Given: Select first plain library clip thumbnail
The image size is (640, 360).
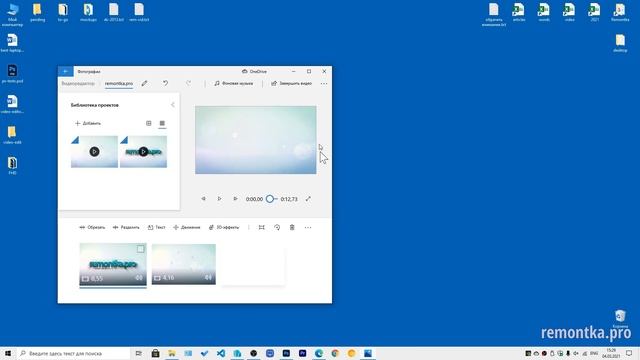Looking at the screenshot, I should (x=94, y=152).
